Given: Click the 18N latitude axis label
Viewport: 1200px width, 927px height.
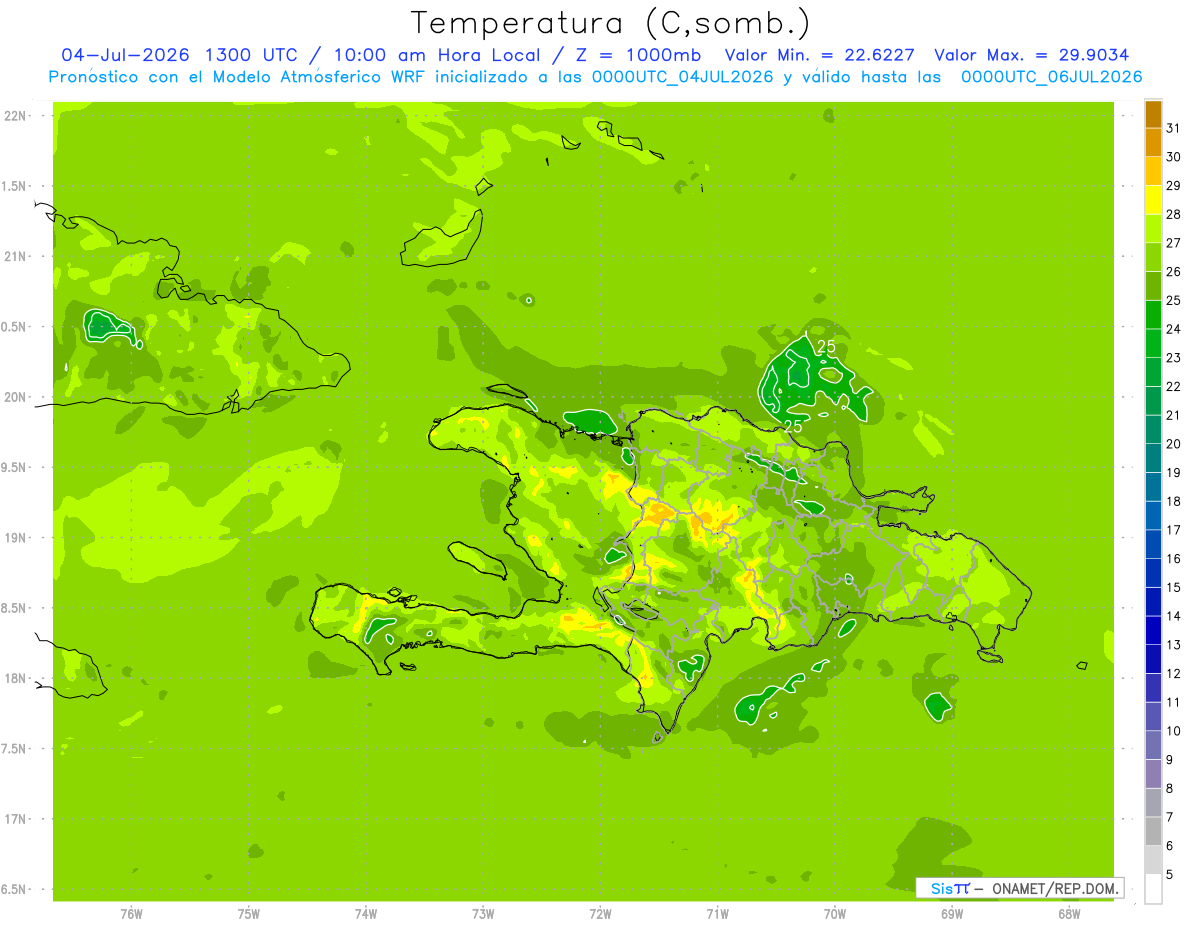Looking at the screenshot, I should (17, 678).
